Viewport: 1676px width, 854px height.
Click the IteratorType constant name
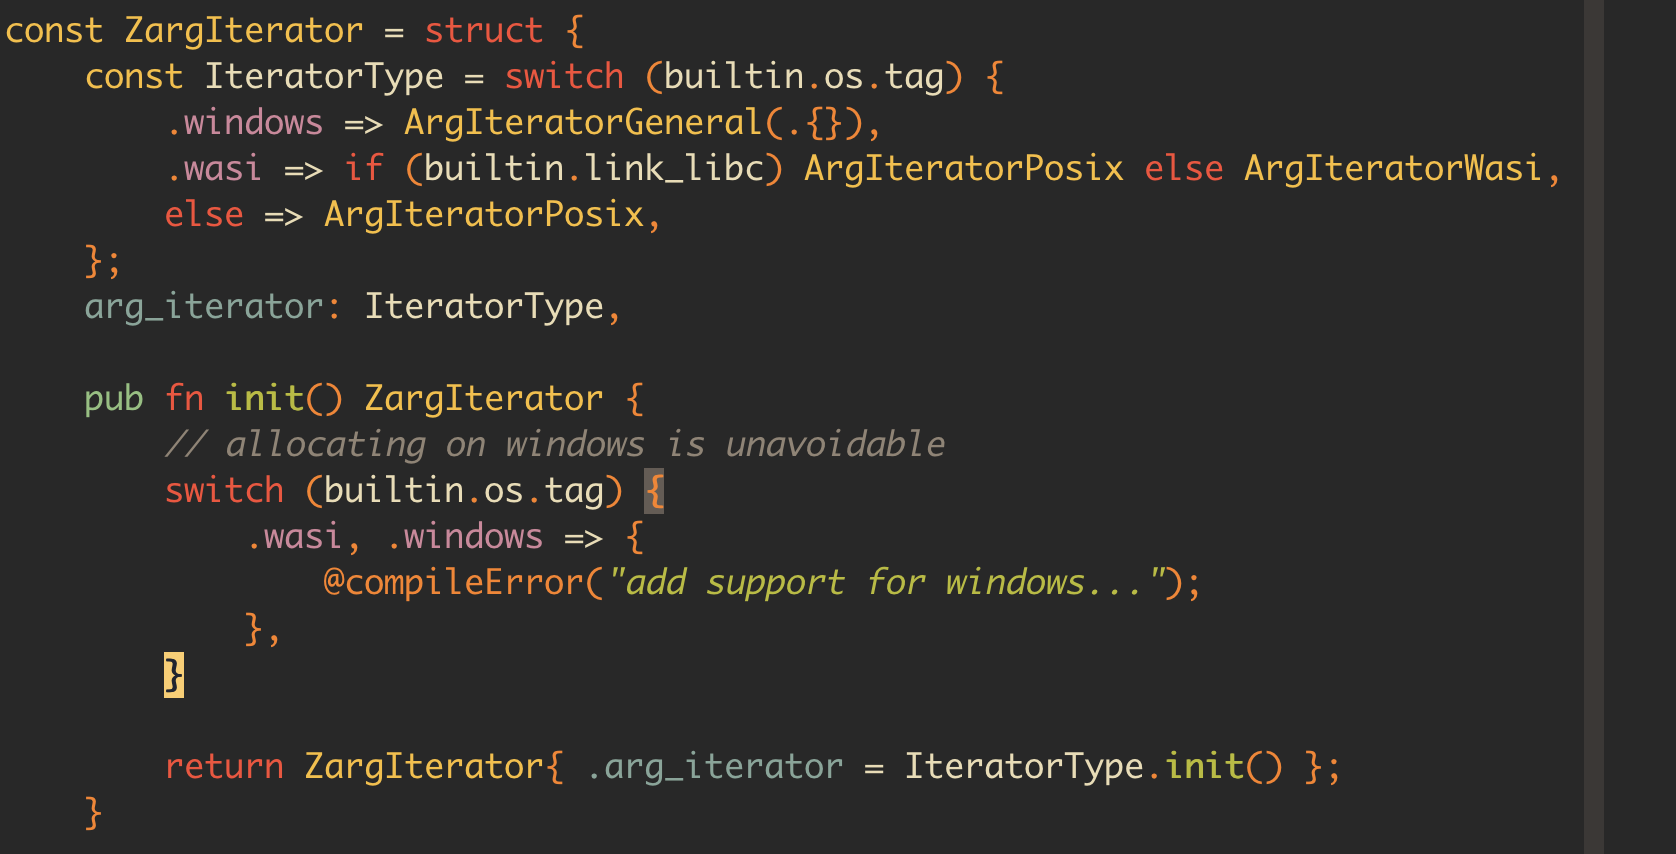coord(324,77)
